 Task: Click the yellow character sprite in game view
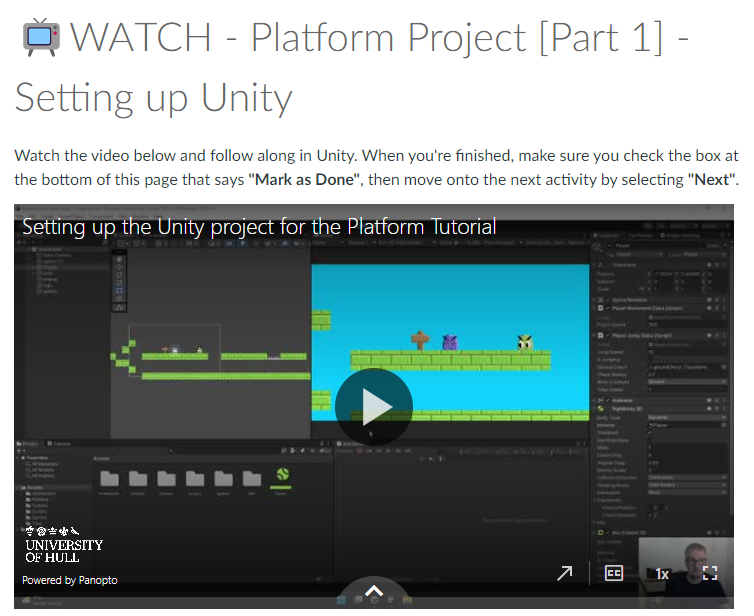pyautogui.click(x=525, y=342)
